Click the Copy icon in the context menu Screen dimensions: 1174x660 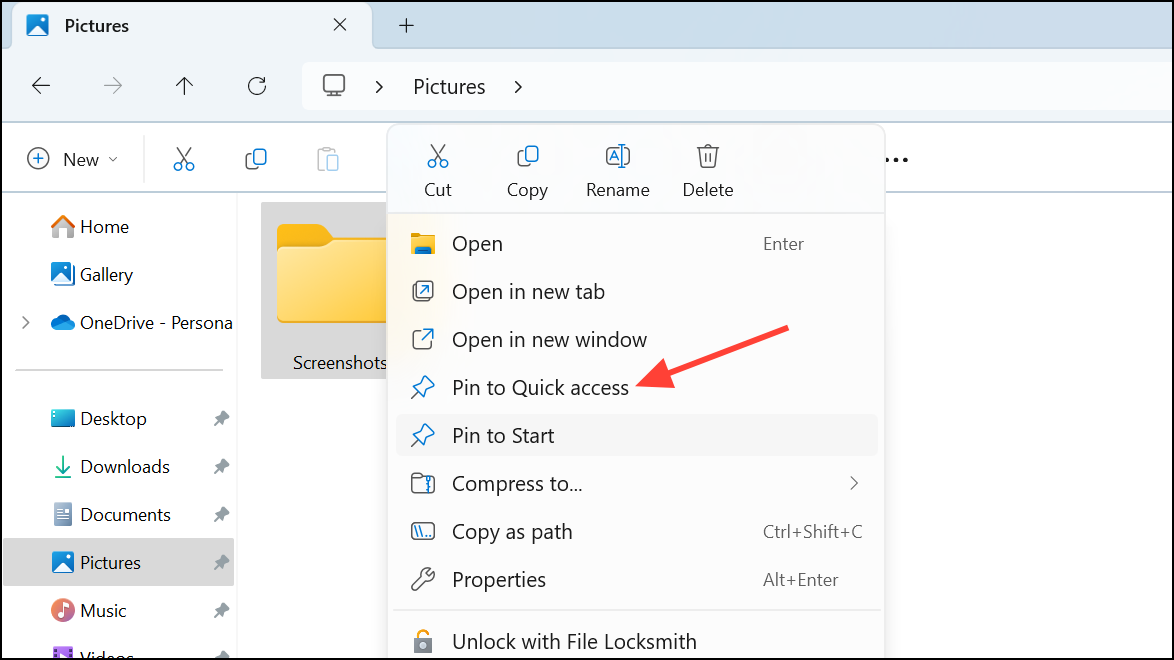tap(527, 156)
